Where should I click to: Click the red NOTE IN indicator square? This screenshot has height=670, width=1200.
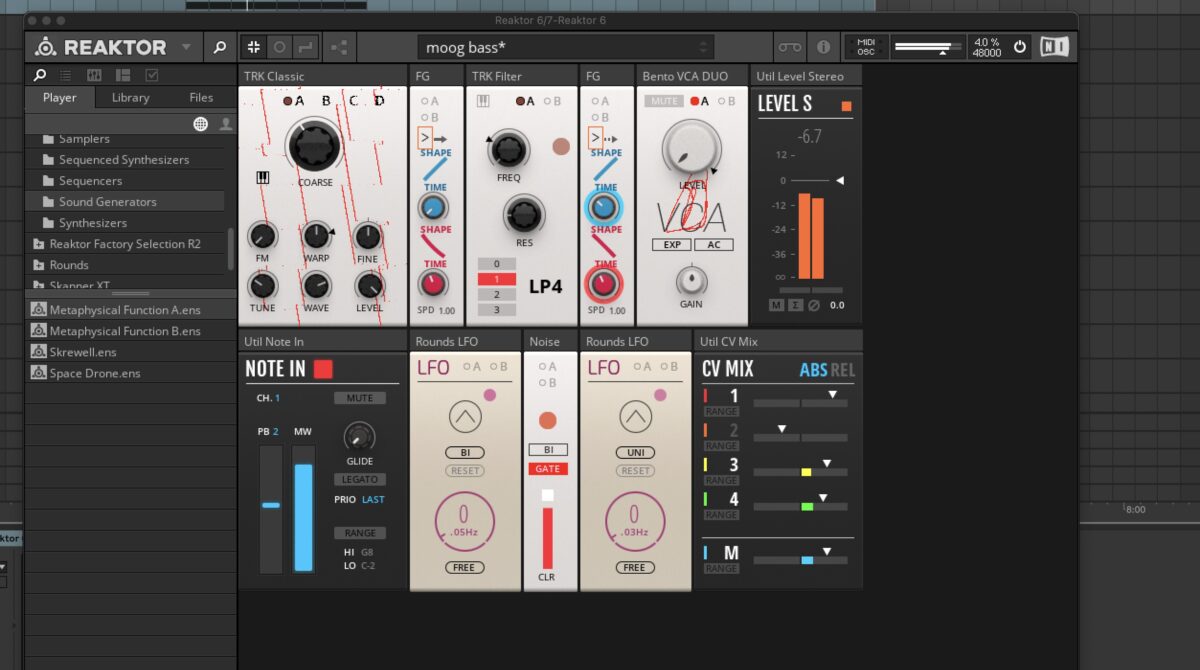tap(323, 369)
